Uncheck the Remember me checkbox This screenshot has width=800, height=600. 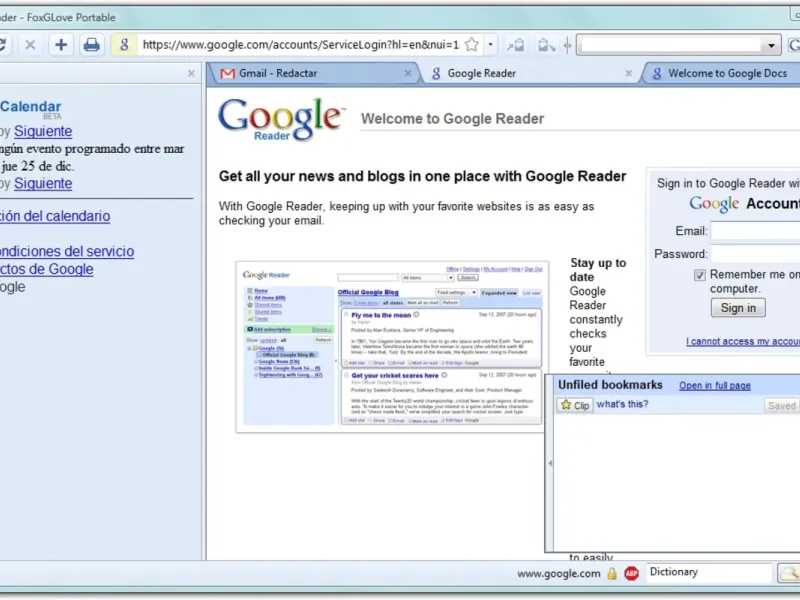pos(699,276)
